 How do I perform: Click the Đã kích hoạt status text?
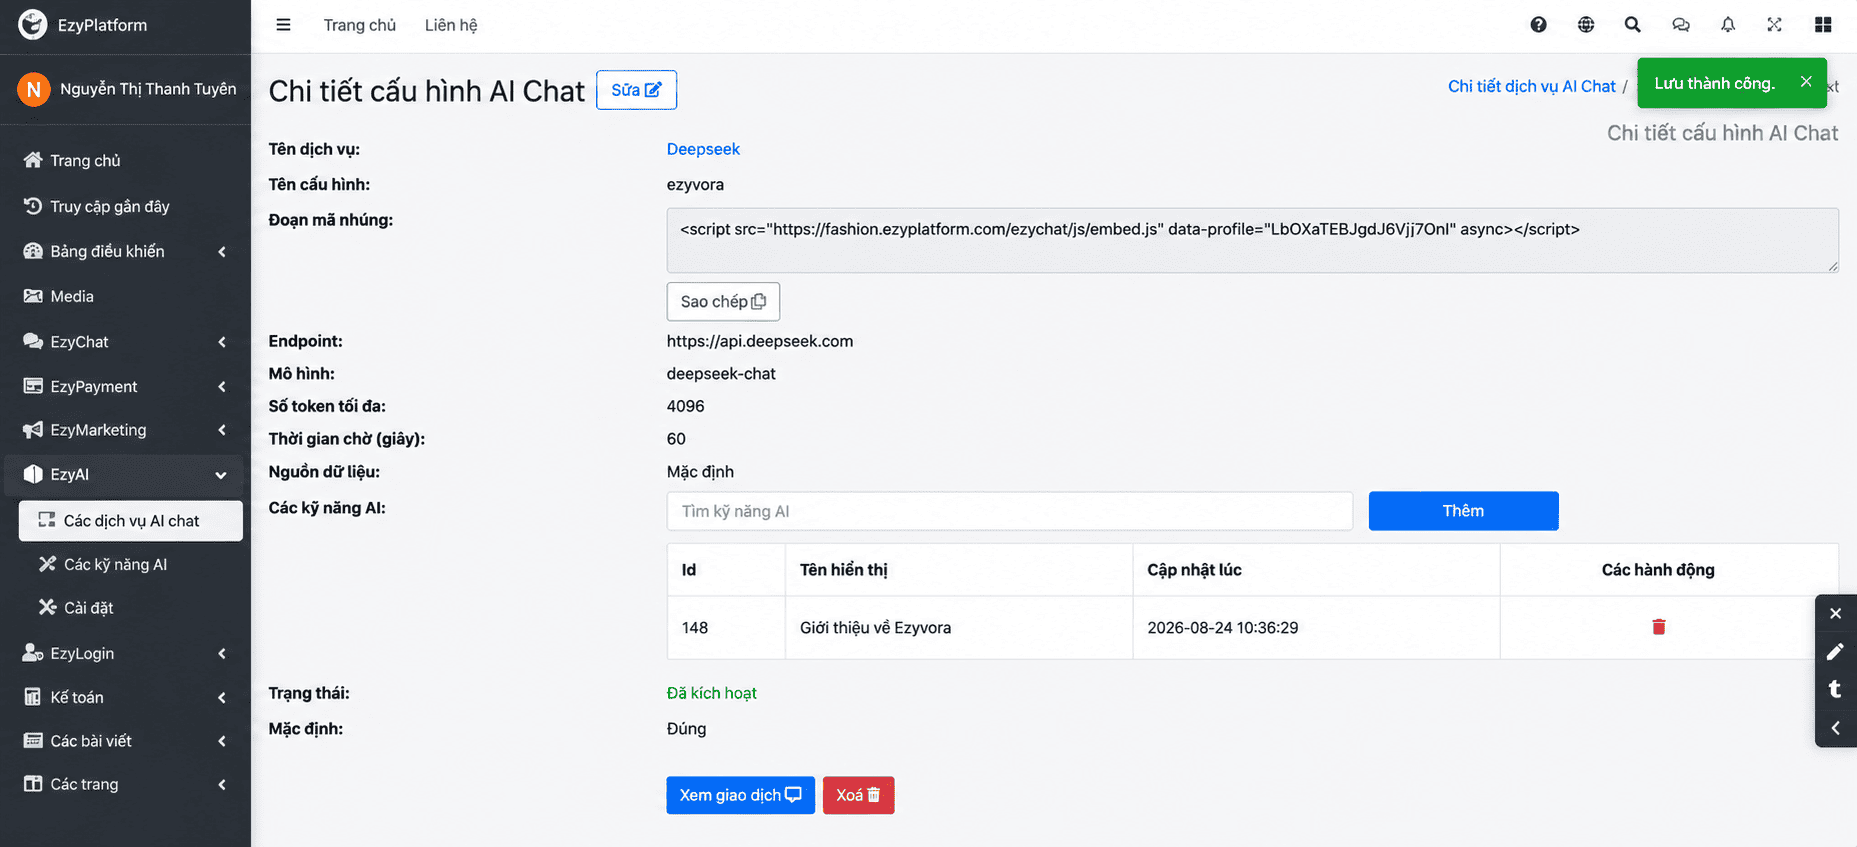pos(712,693)
